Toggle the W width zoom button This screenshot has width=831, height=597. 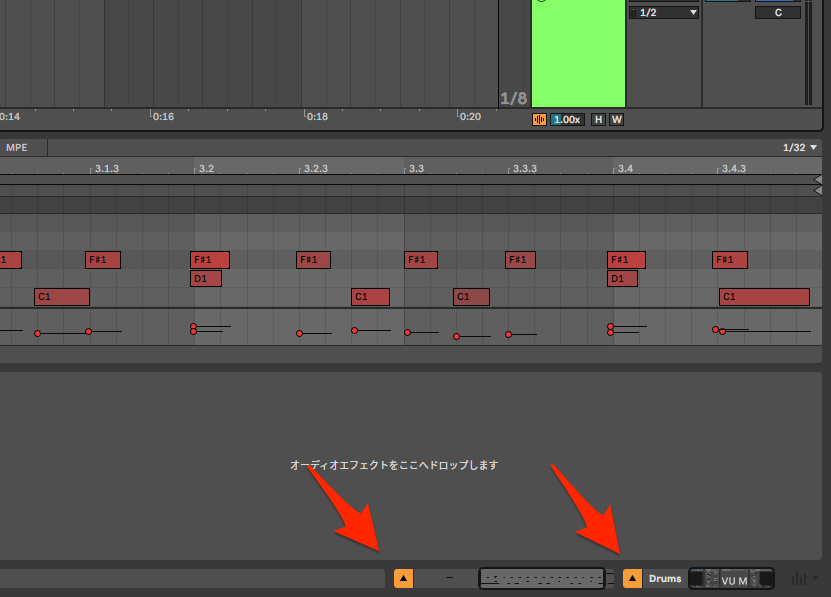(x=616, y=119)
